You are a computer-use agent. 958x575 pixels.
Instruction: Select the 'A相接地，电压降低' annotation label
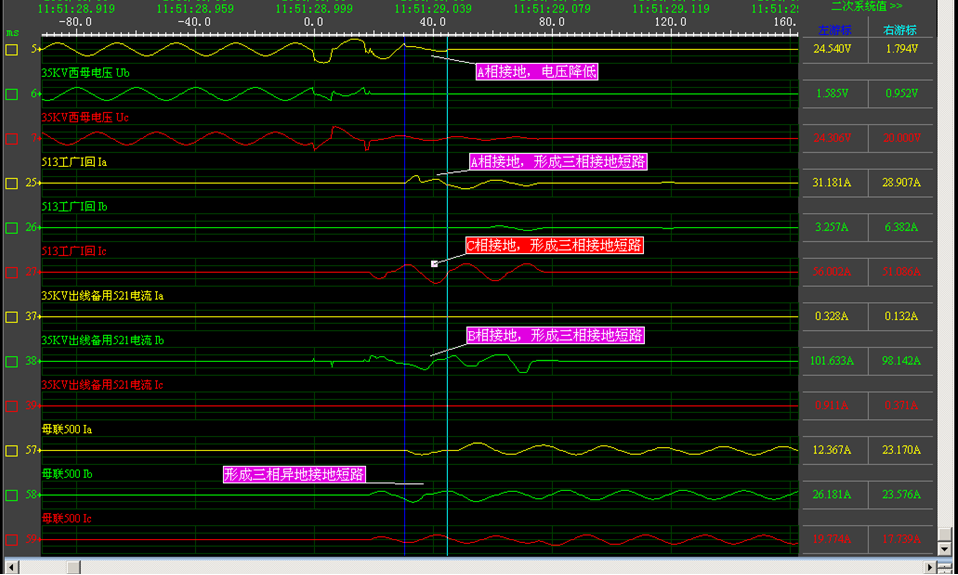536,71
